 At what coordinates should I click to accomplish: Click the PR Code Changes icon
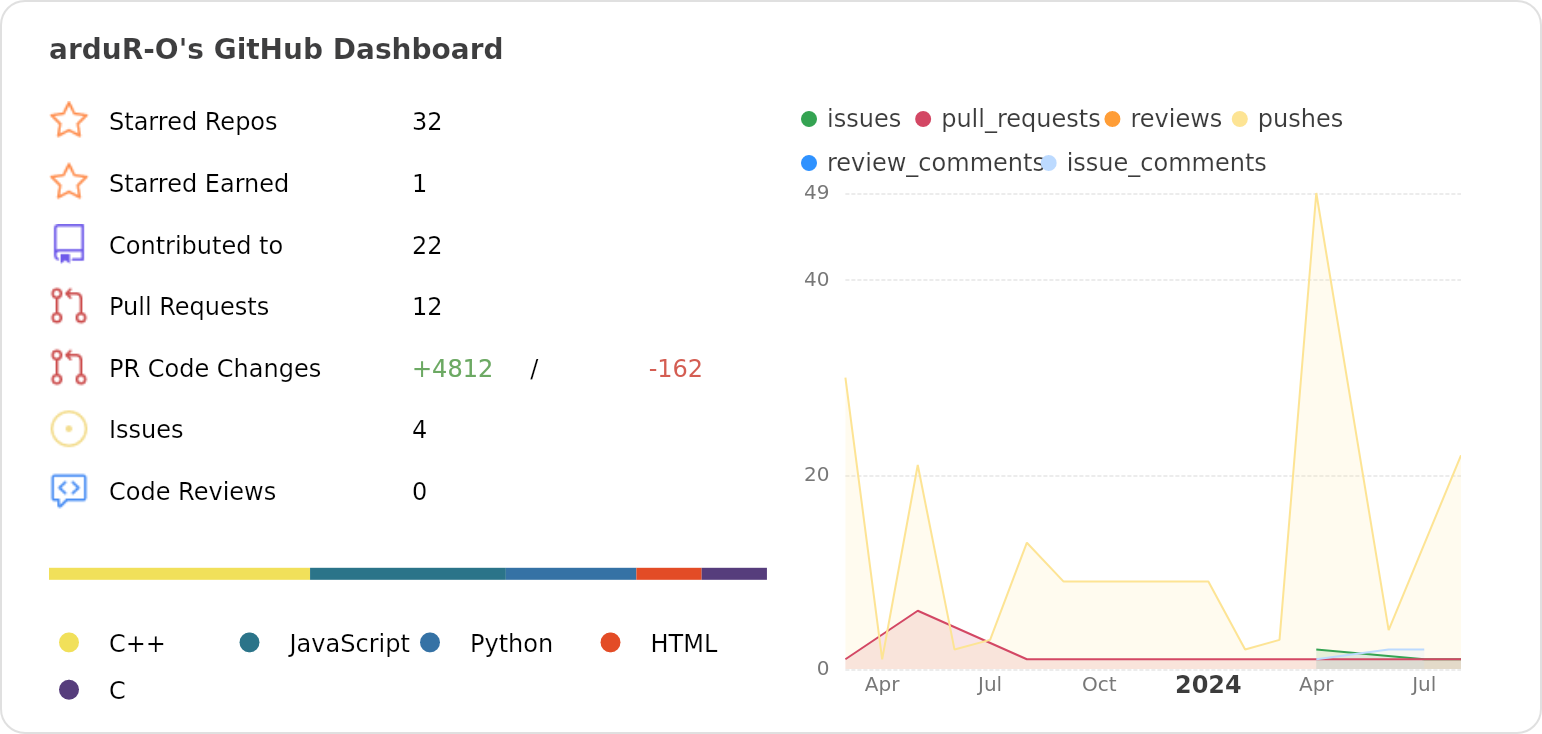tap(69, 368)
